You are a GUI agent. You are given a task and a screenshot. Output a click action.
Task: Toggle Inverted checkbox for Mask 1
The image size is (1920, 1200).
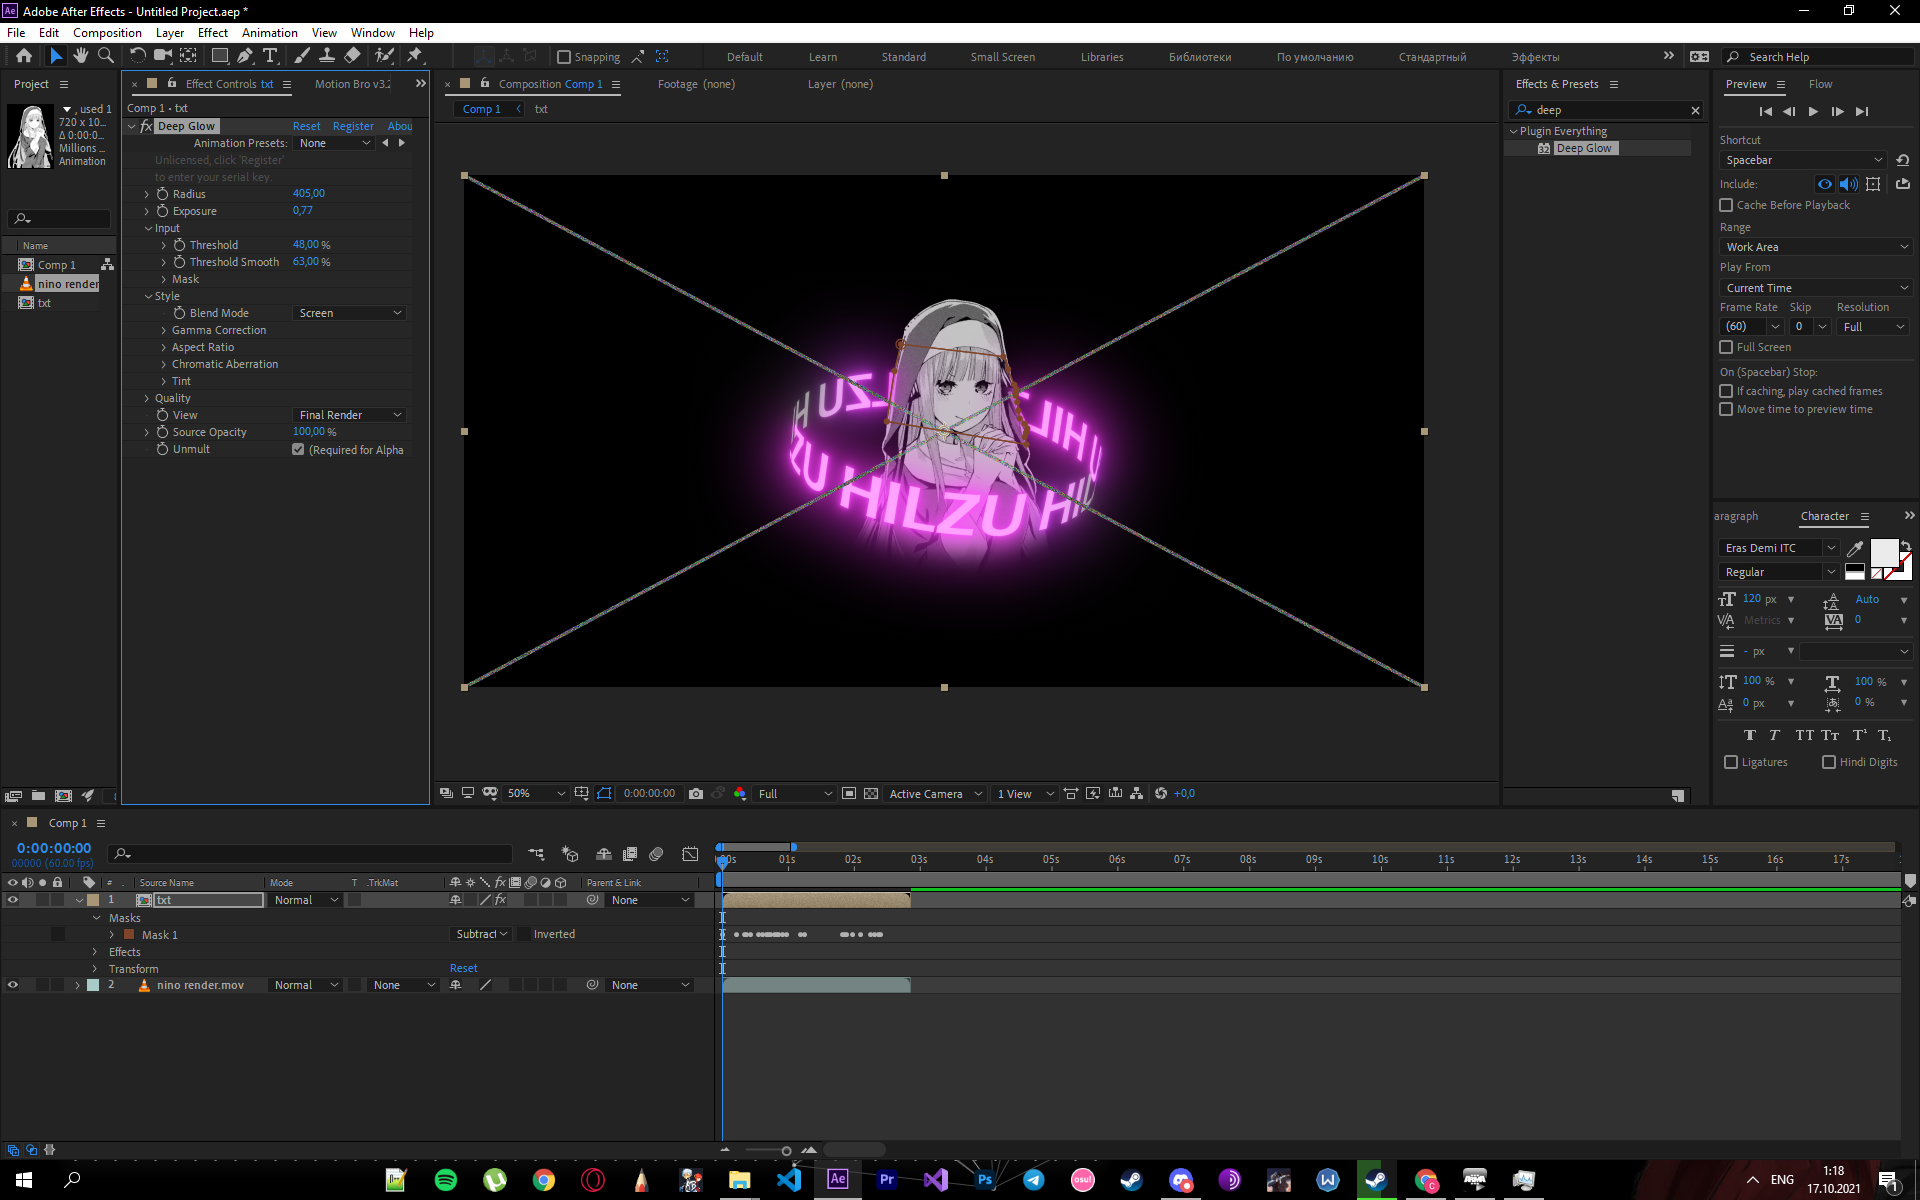[523, 934]
